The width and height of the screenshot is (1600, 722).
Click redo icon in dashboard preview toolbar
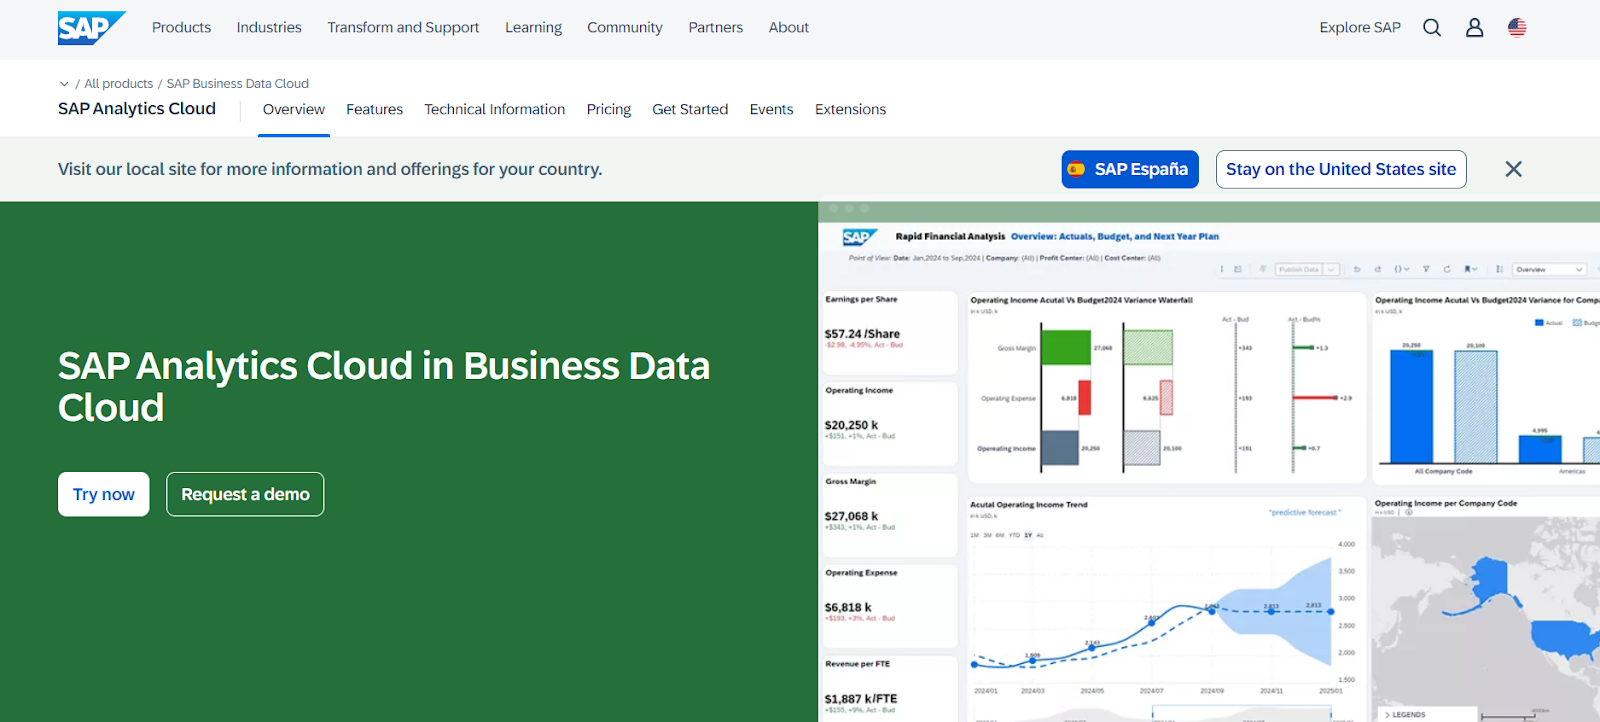(x=1378, y=269)
